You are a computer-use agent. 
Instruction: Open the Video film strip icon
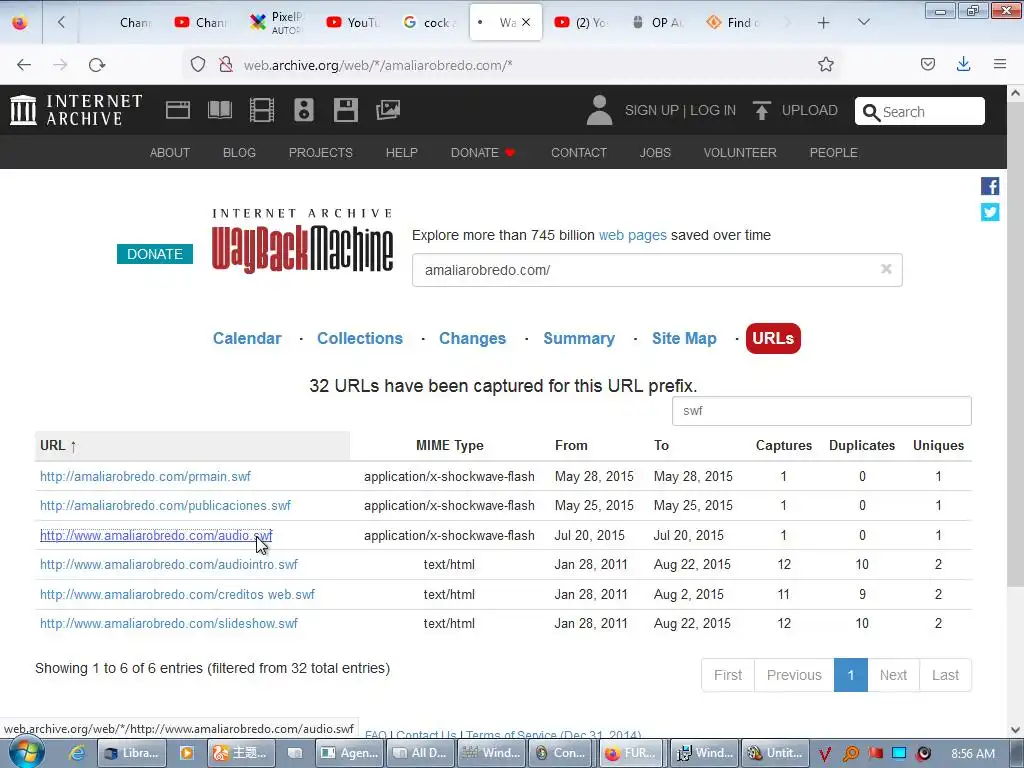261,110
